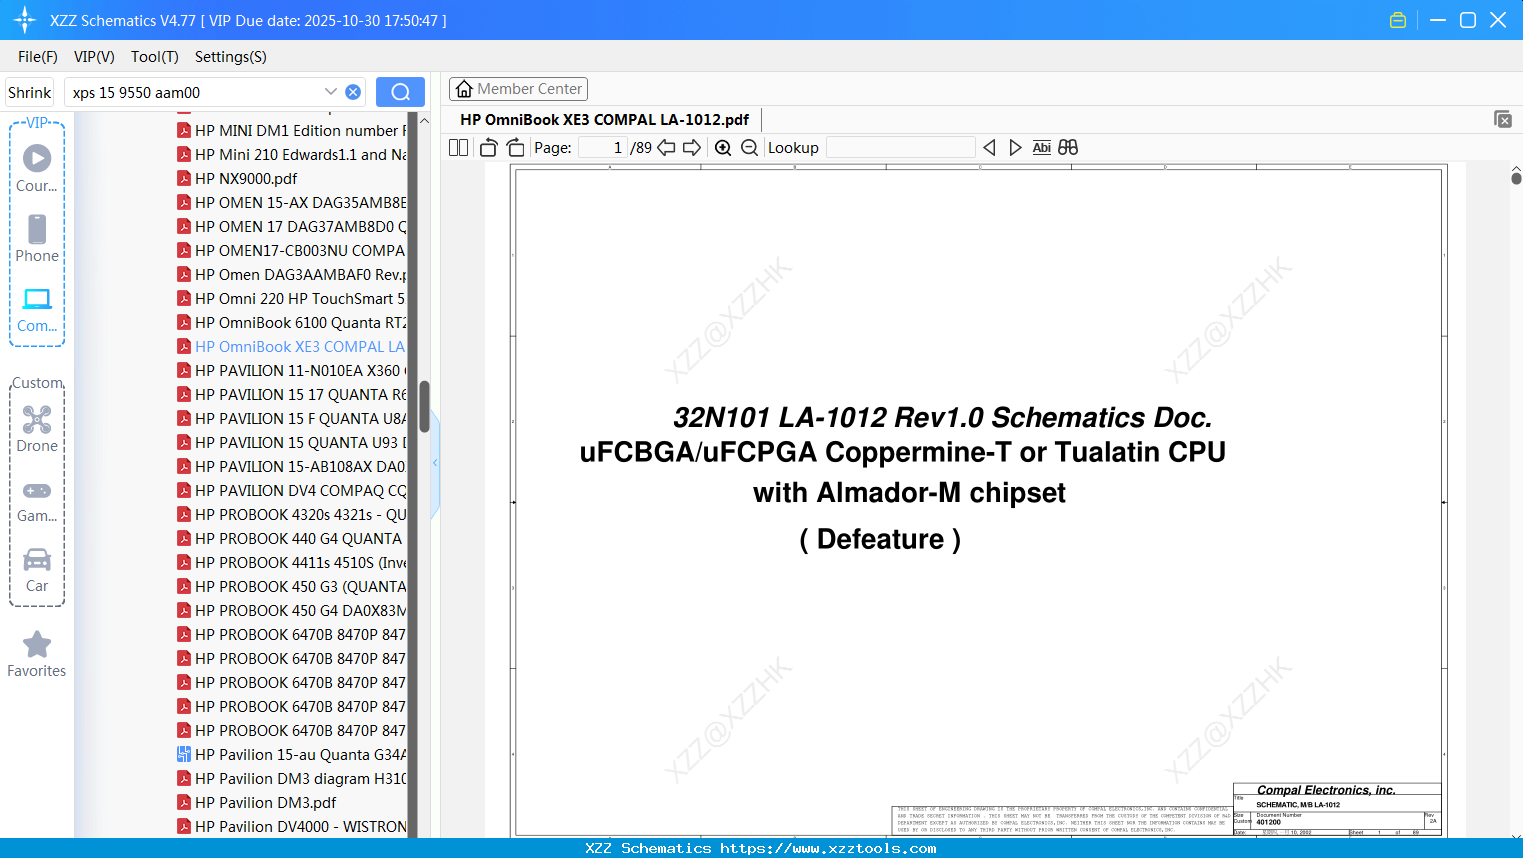The image size is (1523, 858).
Task: Zoom out of the schematic
Action: tap(749, 148)
